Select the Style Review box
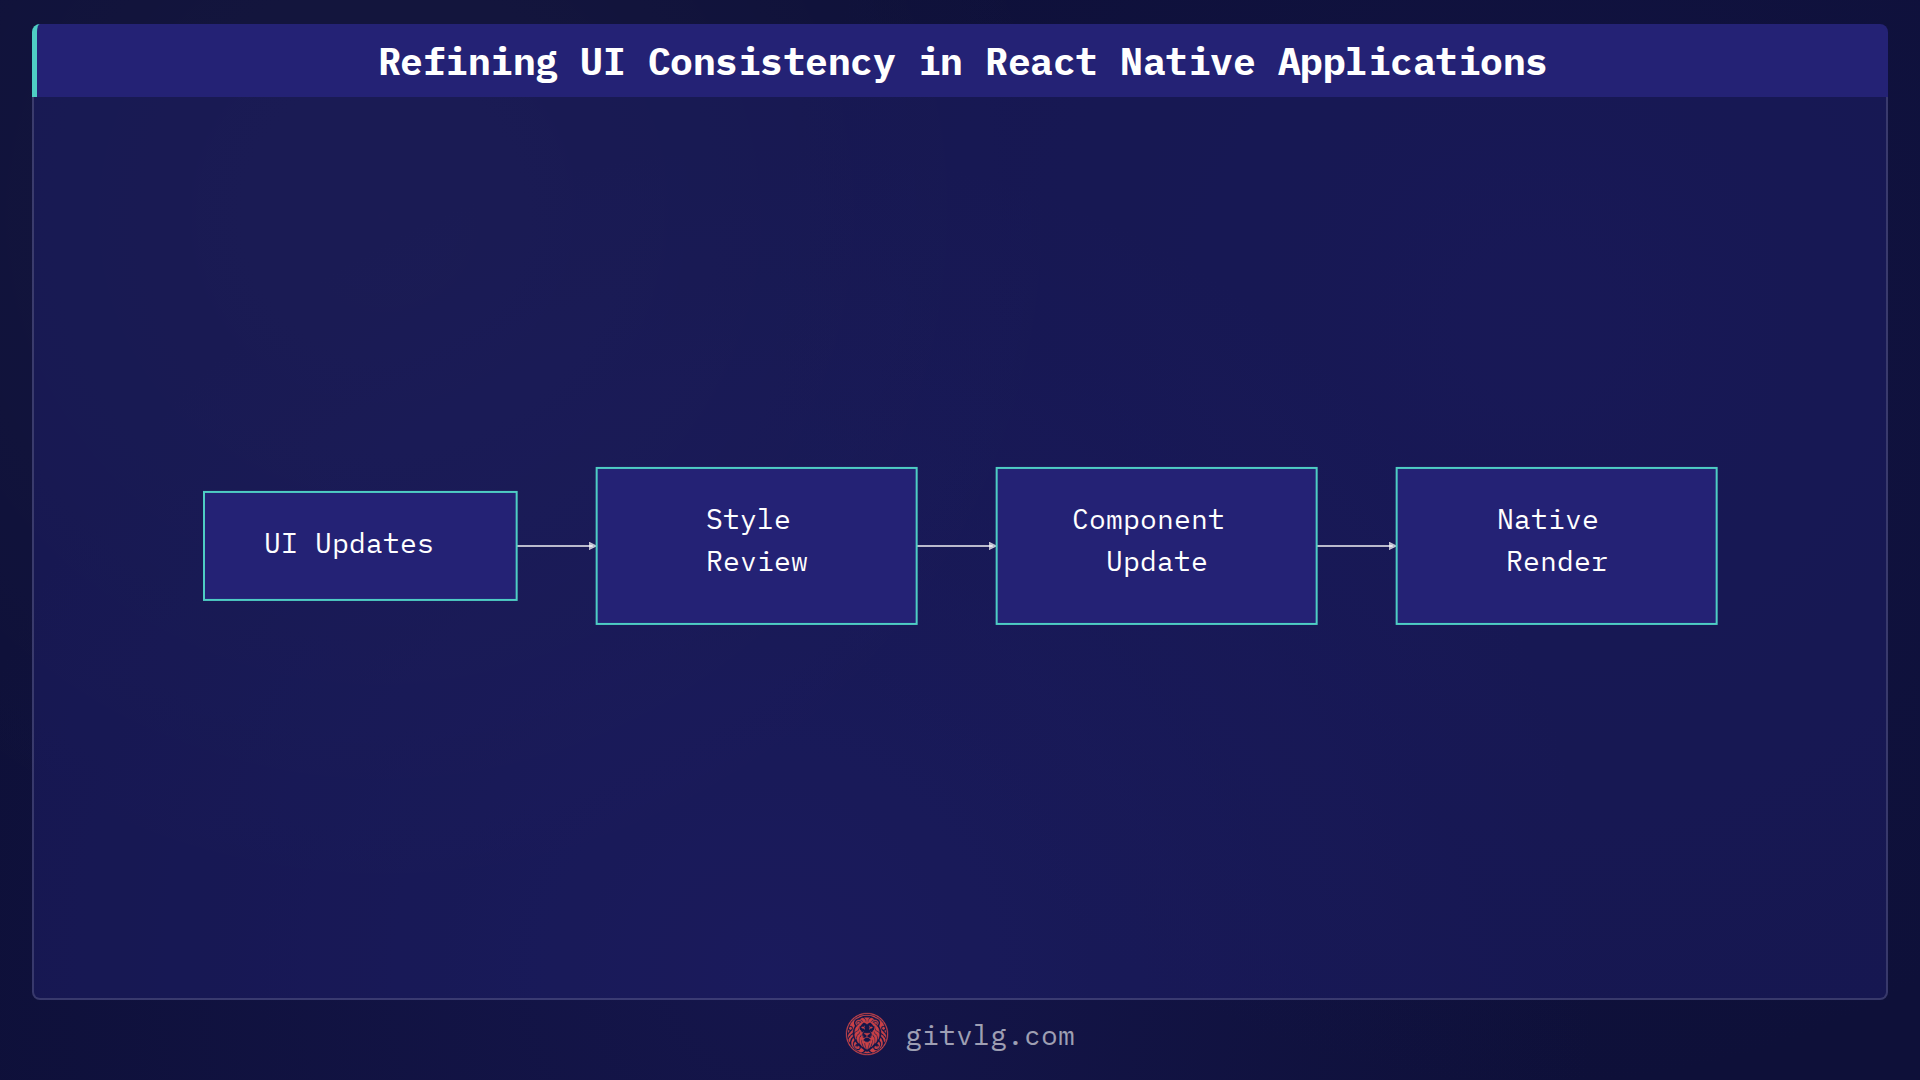1920x1080 pixels. coord(756,546)
